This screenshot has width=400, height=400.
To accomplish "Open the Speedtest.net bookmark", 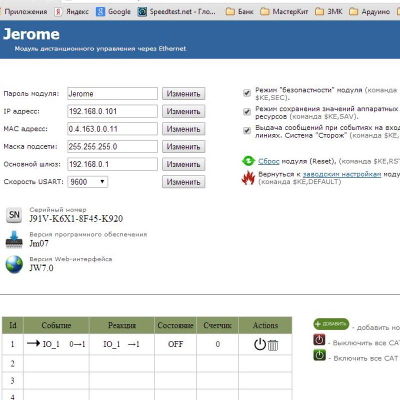I will pyautogui.click(x=177, y=12).
